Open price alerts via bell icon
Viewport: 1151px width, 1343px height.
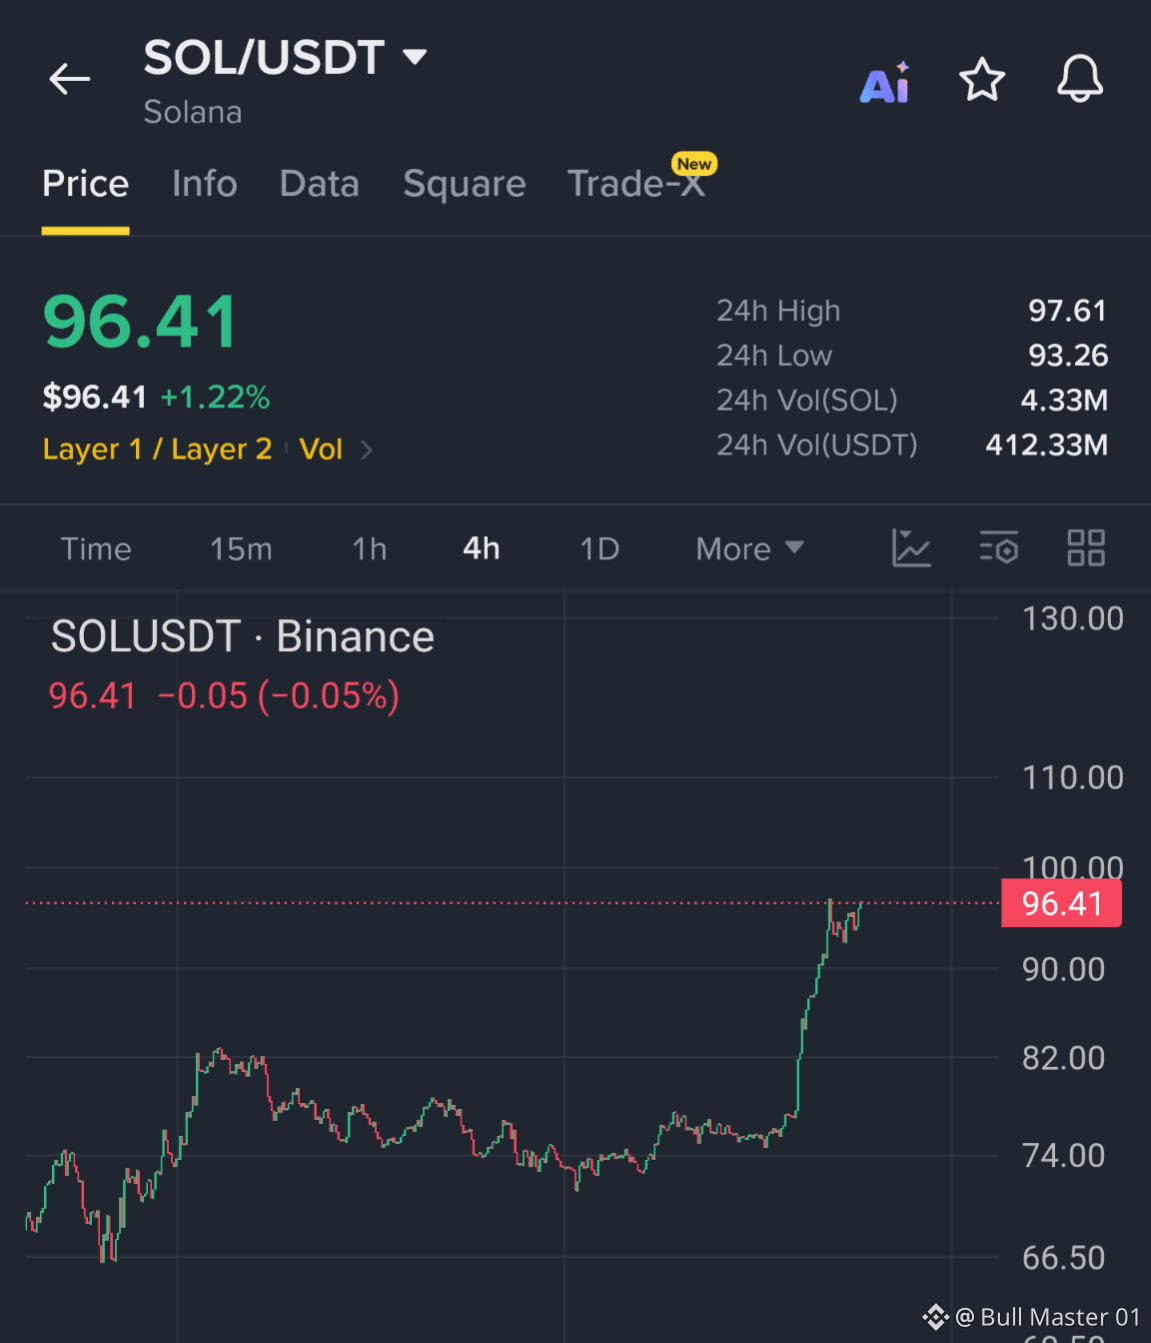[1080, 79]
